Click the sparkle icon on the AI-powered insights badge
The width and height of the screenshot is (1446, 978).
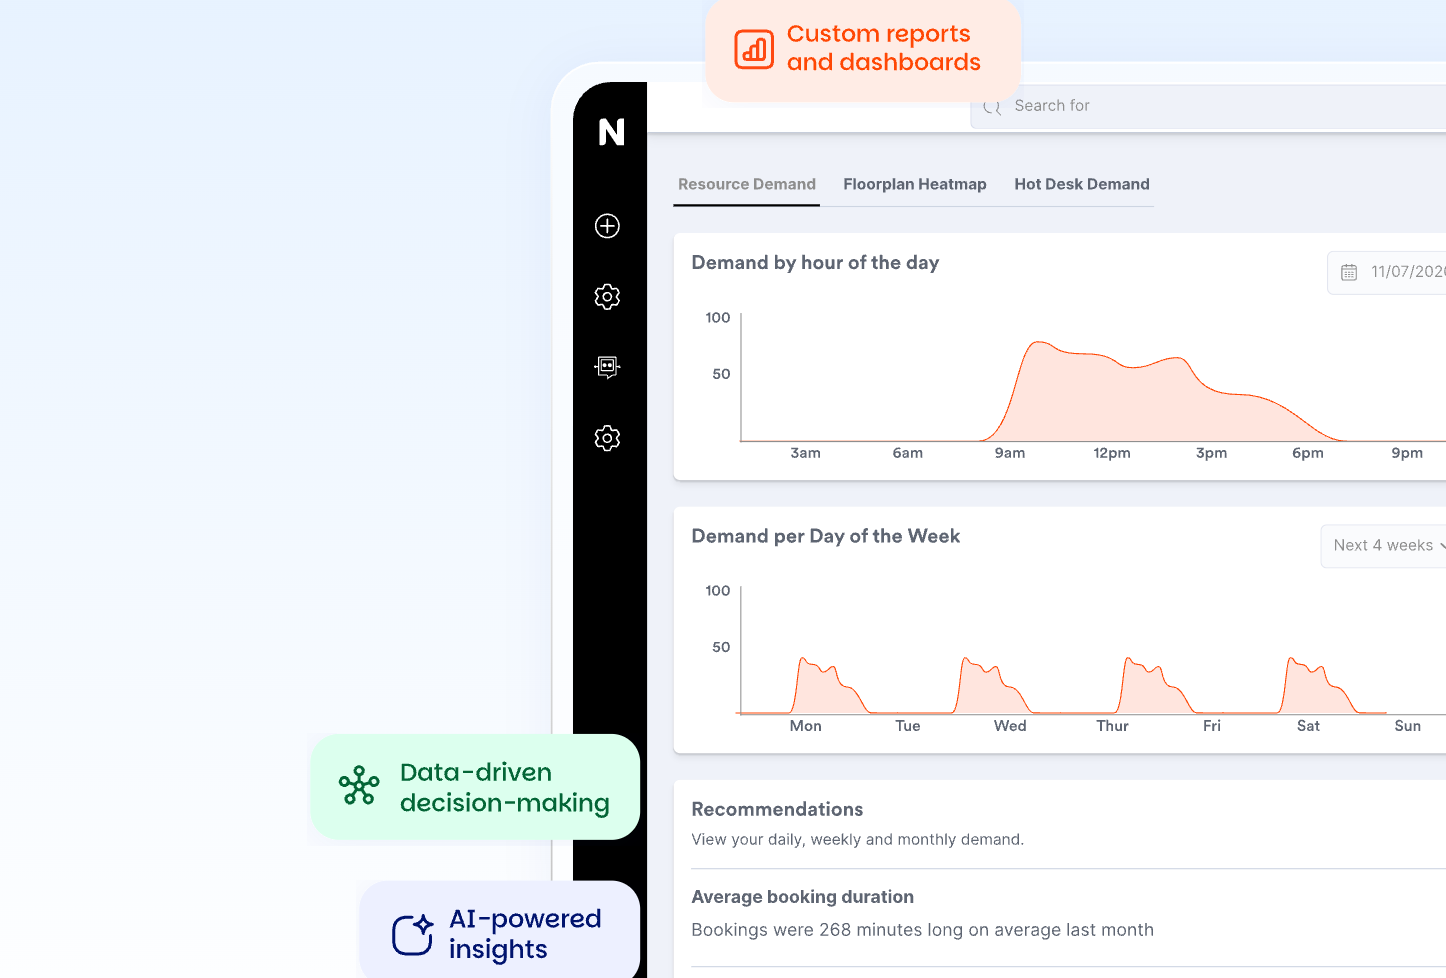coord(412,935)
